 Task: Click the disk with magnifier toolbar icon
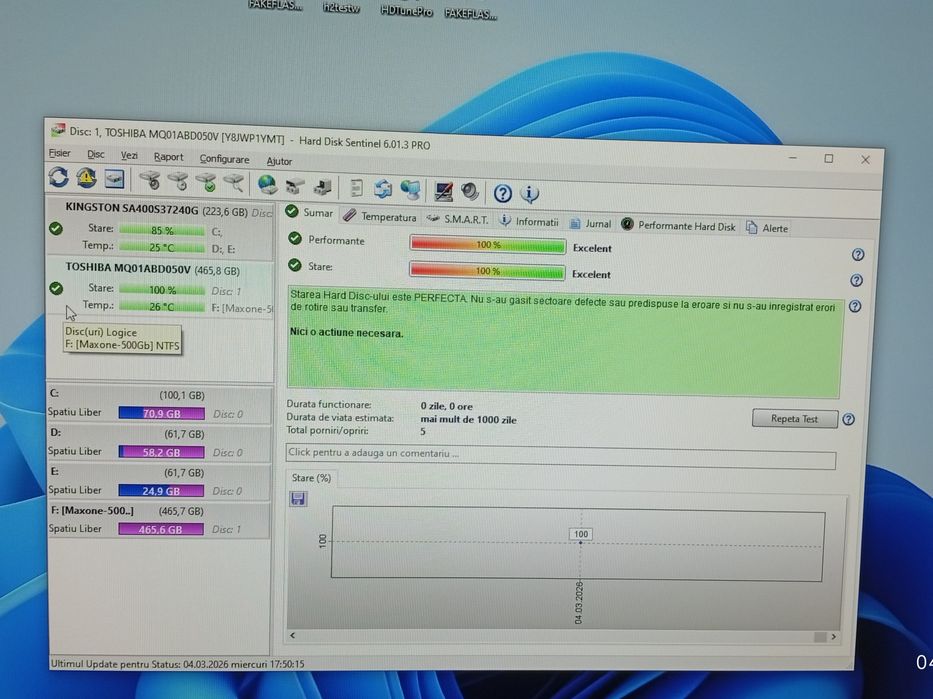point(234,183)
